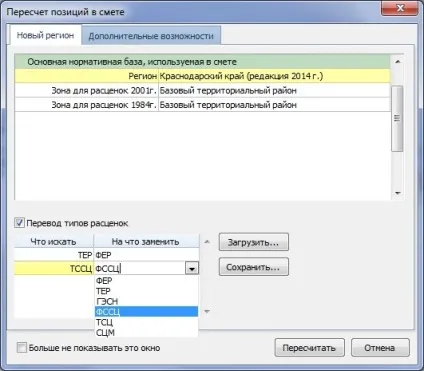Click the Основная нормативная база header row

tap(202, 62)
